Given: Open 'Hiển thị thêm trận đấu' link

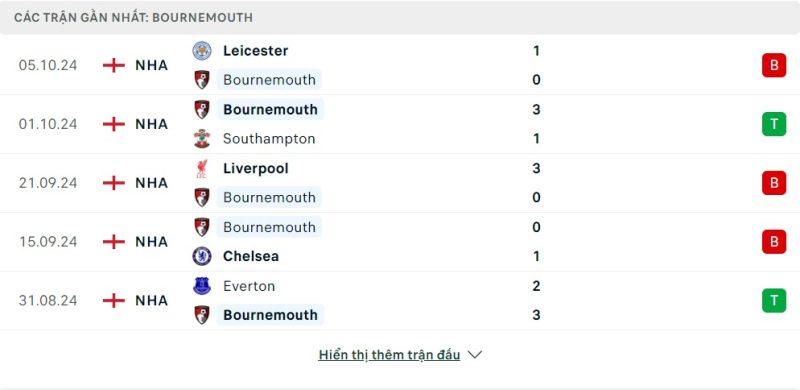Looking at the screenshot, I should pyautogui.click(x=389, y=355).
